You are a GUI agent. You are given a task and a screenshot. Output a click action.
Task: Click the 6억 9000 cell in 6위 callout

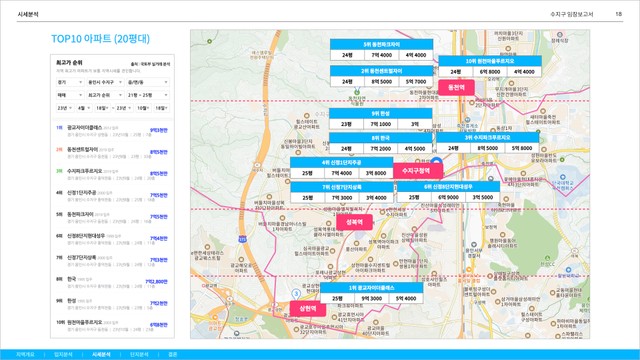tap(448, 197)
